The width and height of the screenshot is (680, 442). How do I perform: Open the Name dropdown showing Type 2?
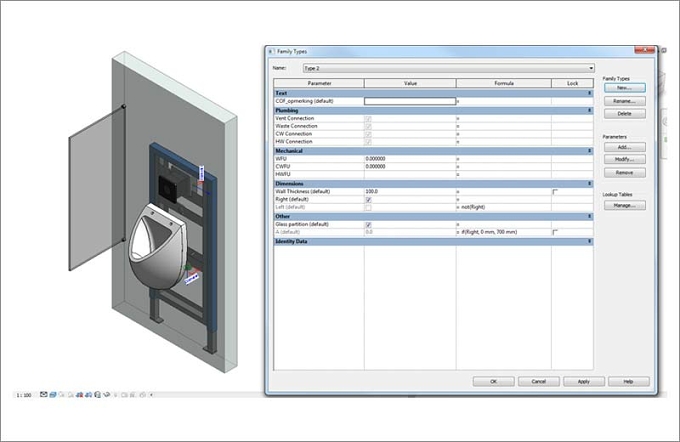[448, 68]
